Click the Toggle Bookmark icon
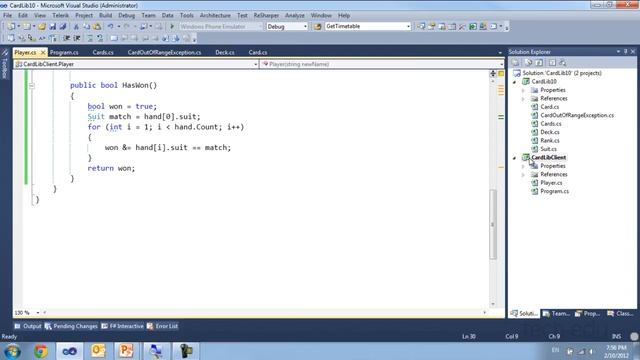The height and width of the screenshot is (360, 640). [114, 38]
